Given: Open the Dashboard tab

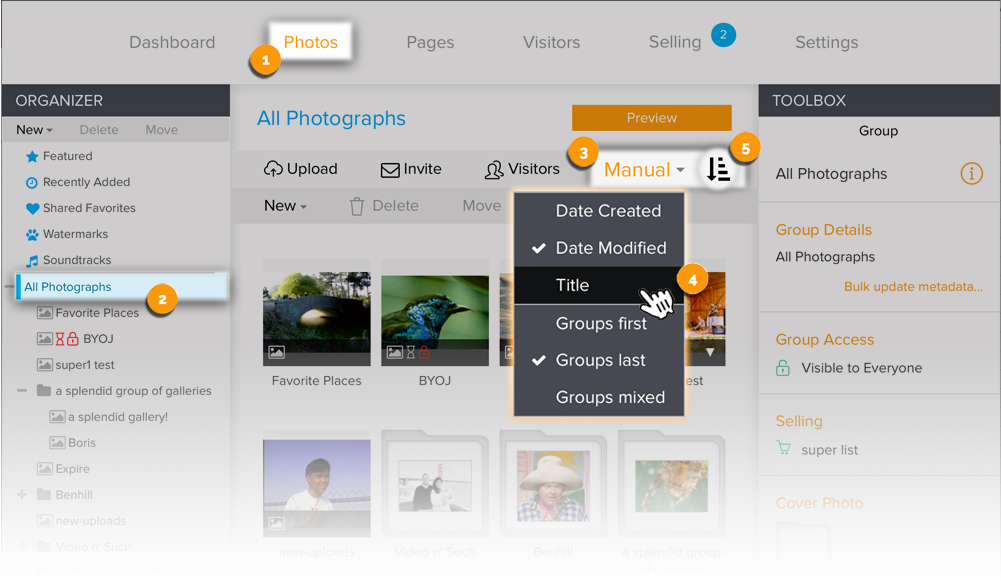Looking at the screenshot, I should coord(172,42).
